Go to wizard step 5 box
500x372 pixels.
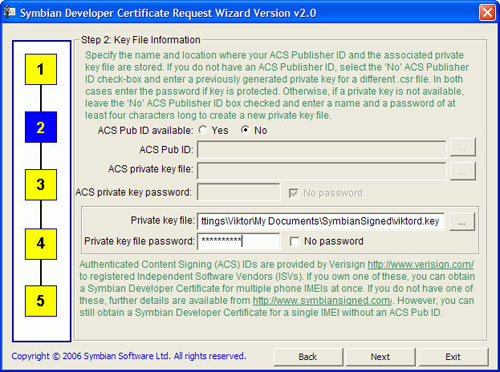click(41, 301)
